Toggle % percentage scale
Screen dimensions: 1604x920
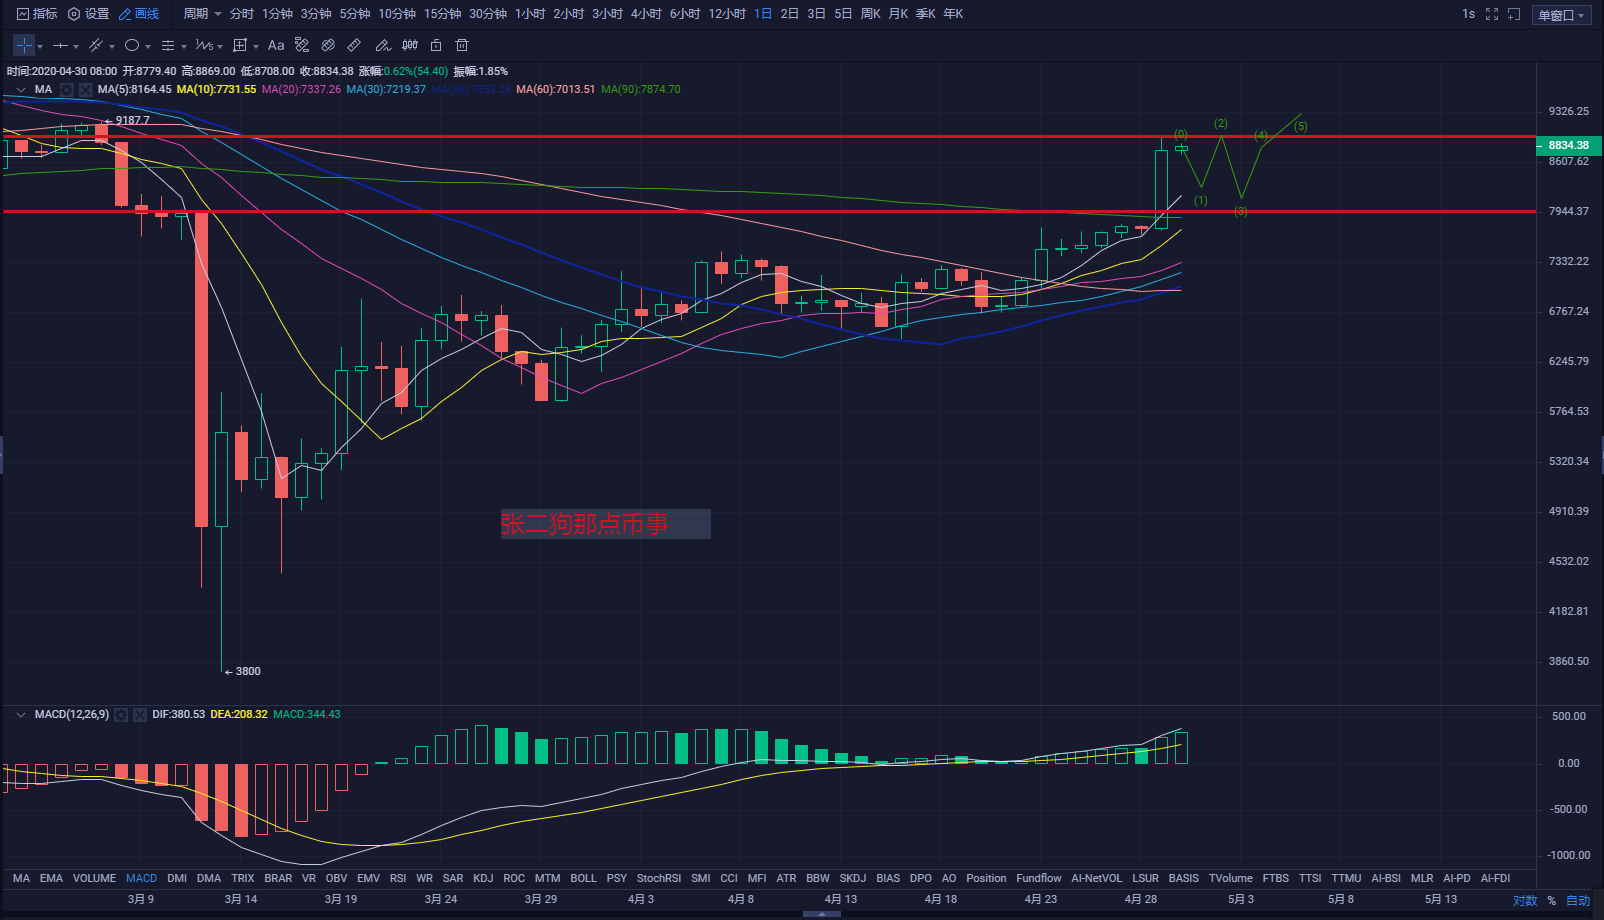pyautogui.click(x=1552, y=901)
